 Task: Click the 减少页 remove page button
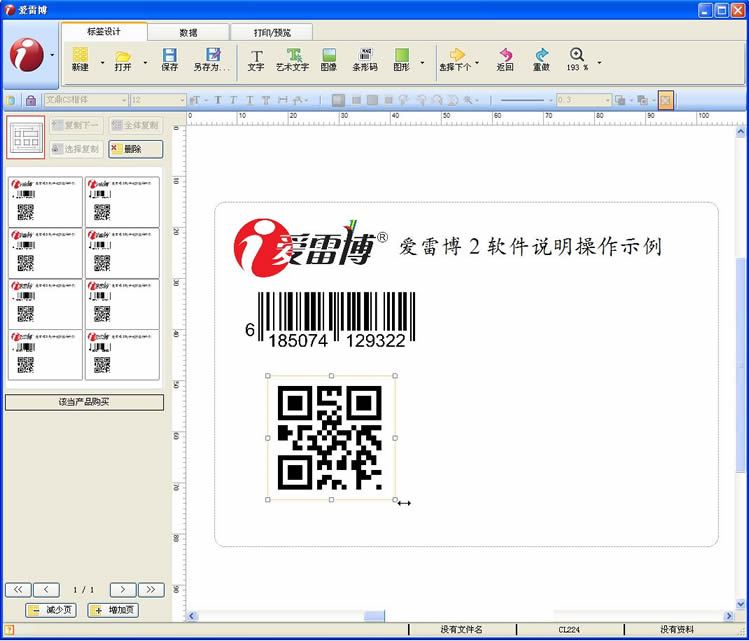click(x=51, y=610)
